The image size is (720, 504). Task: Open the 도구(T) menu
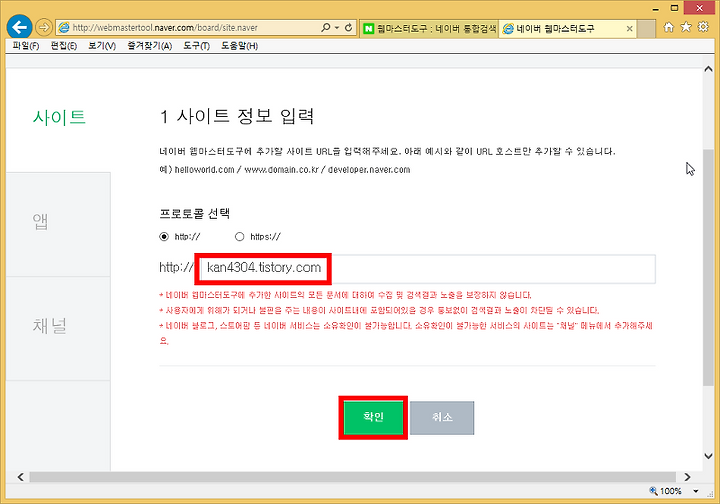click(196, 46)
